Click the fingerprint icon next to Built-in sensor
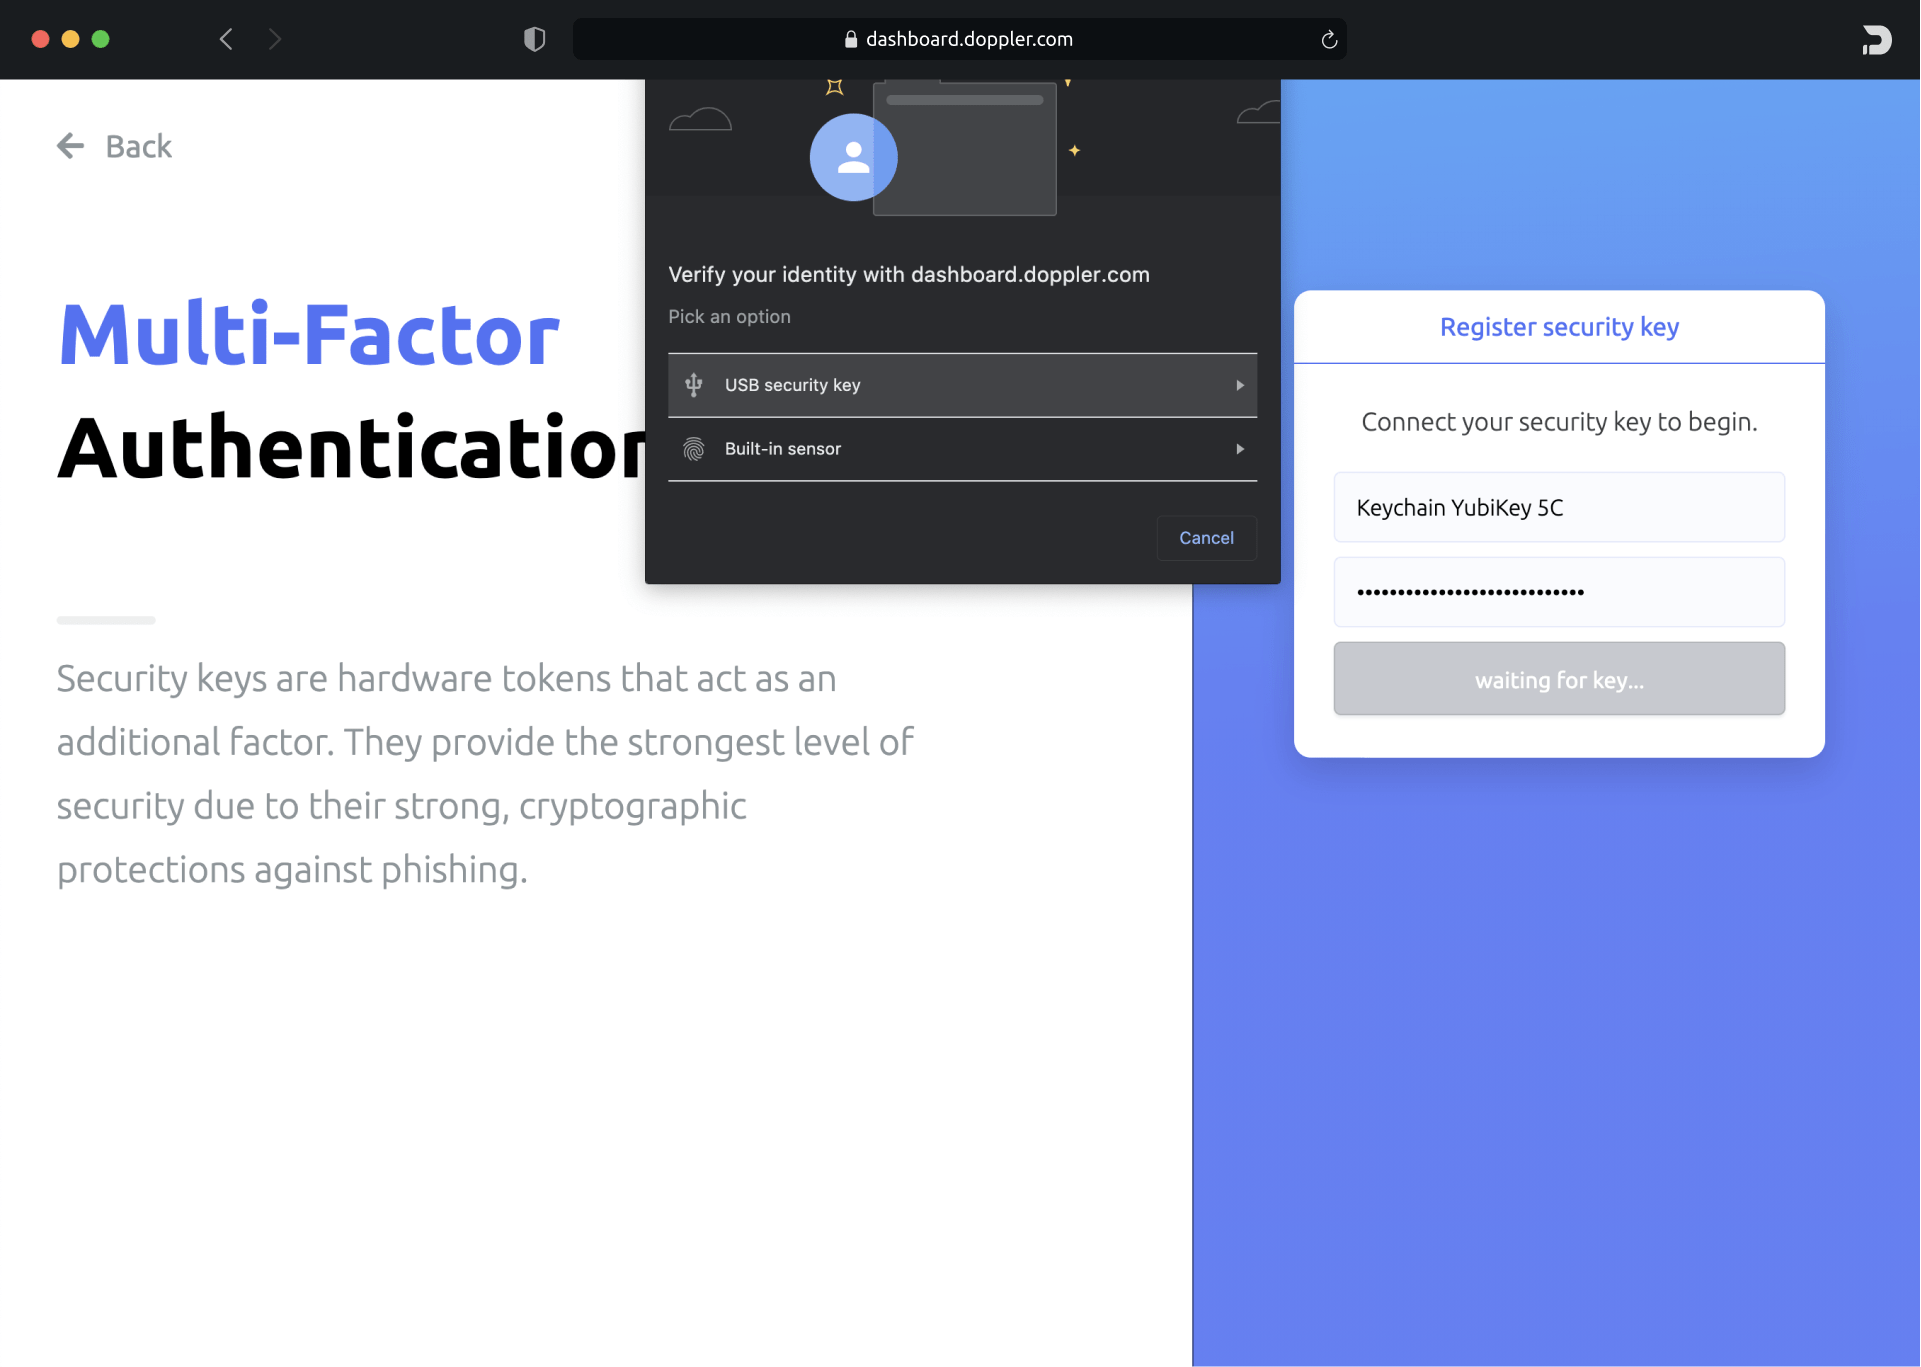1921x1367 pixels. 693,449
